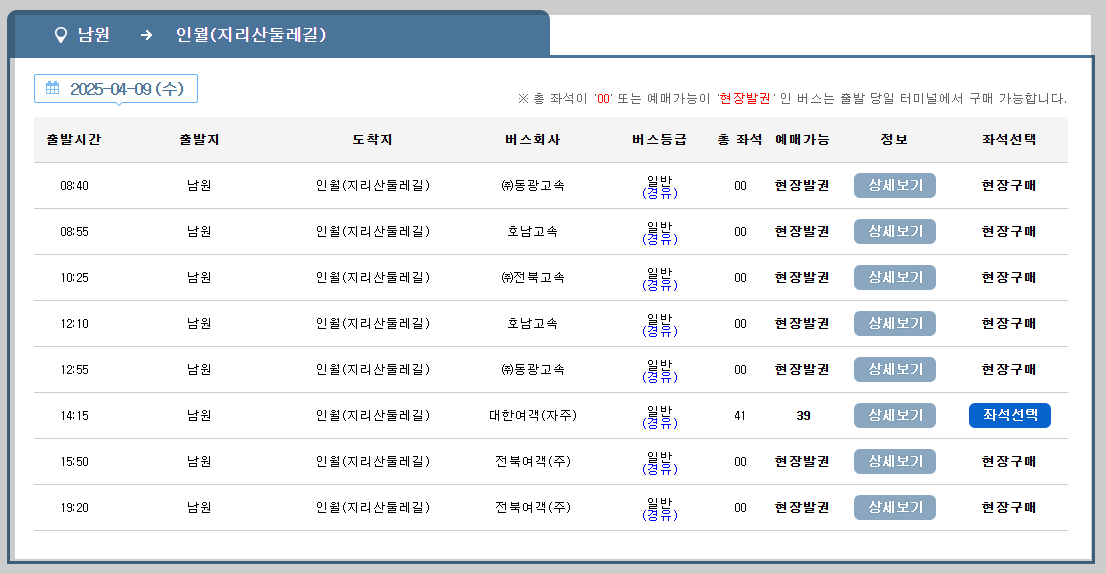Click the 14:15 departure time

(74, 415)
